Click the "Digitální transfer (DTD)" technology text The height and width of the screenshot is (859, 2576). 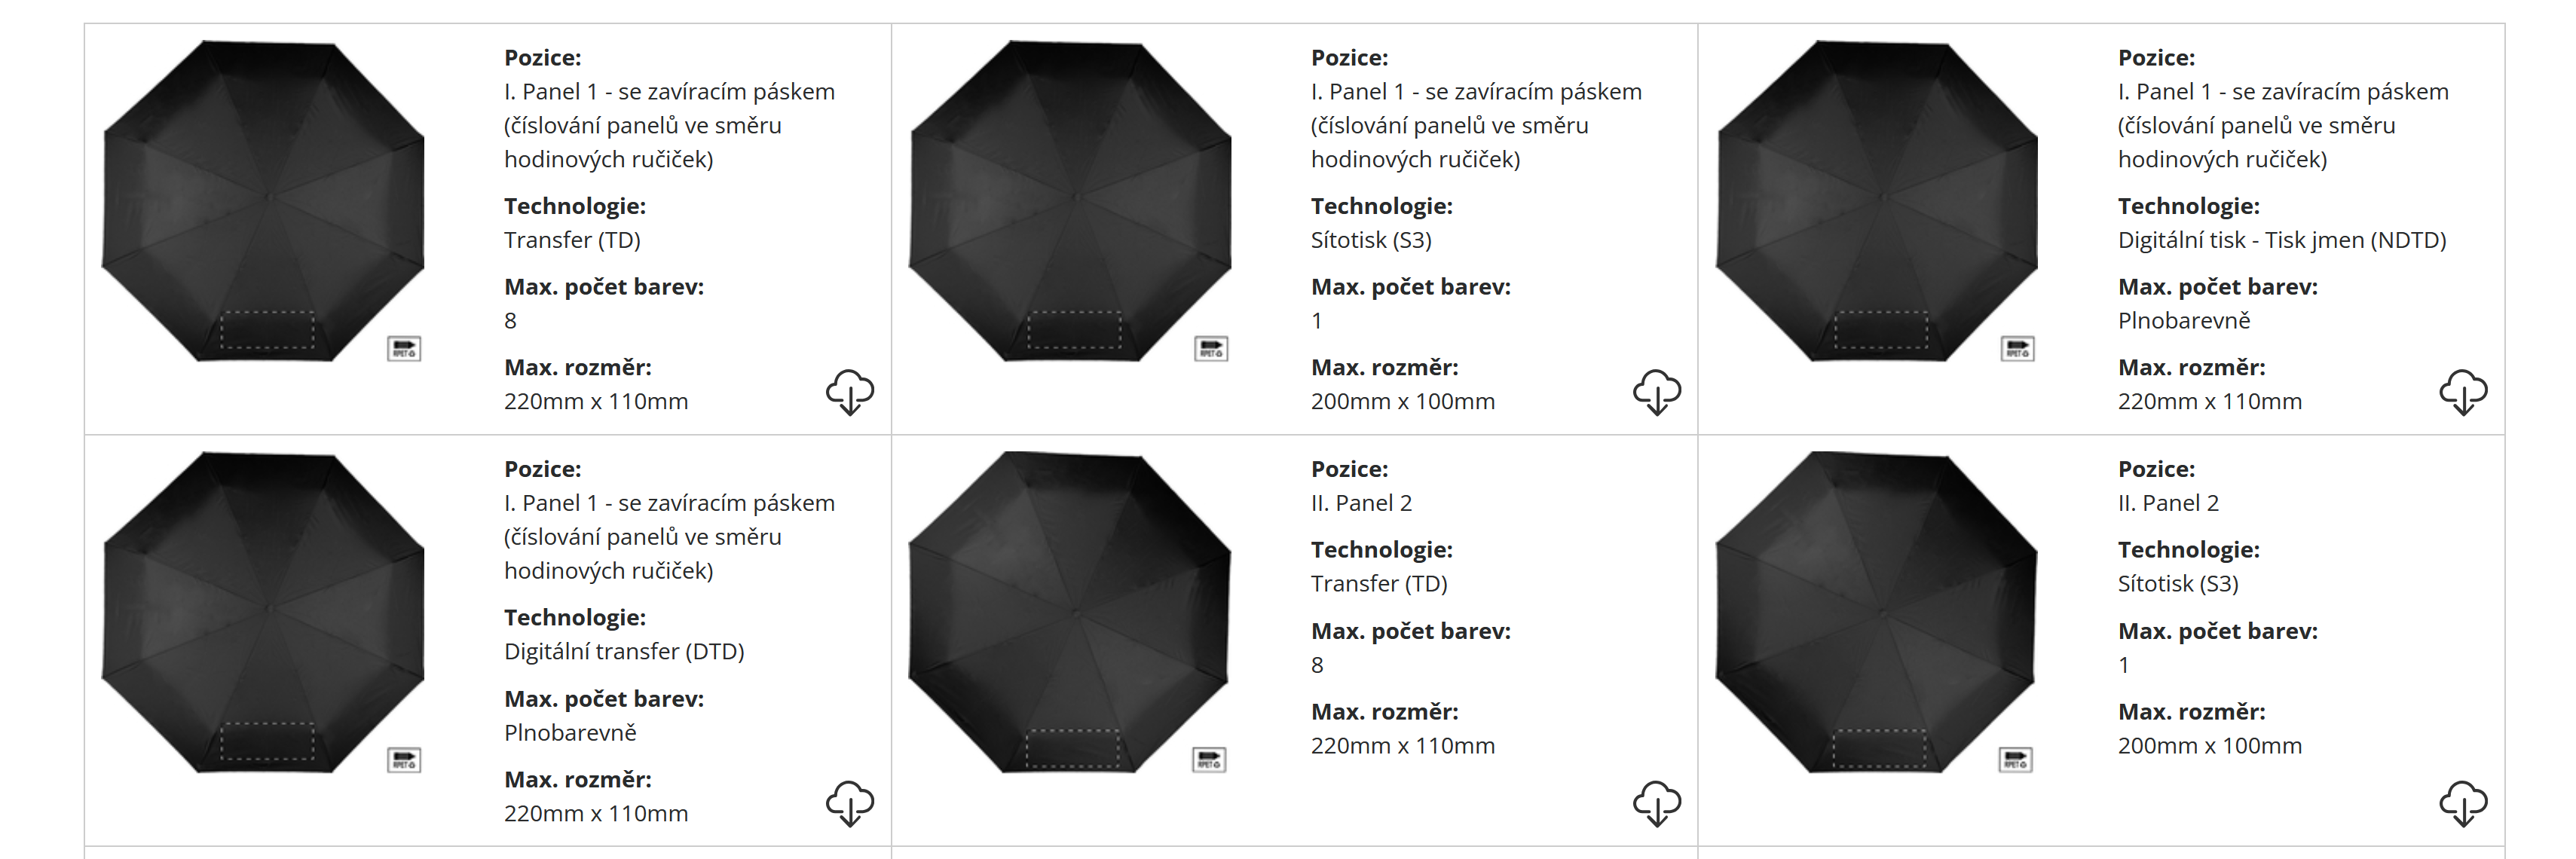click(x=624, y=652)
